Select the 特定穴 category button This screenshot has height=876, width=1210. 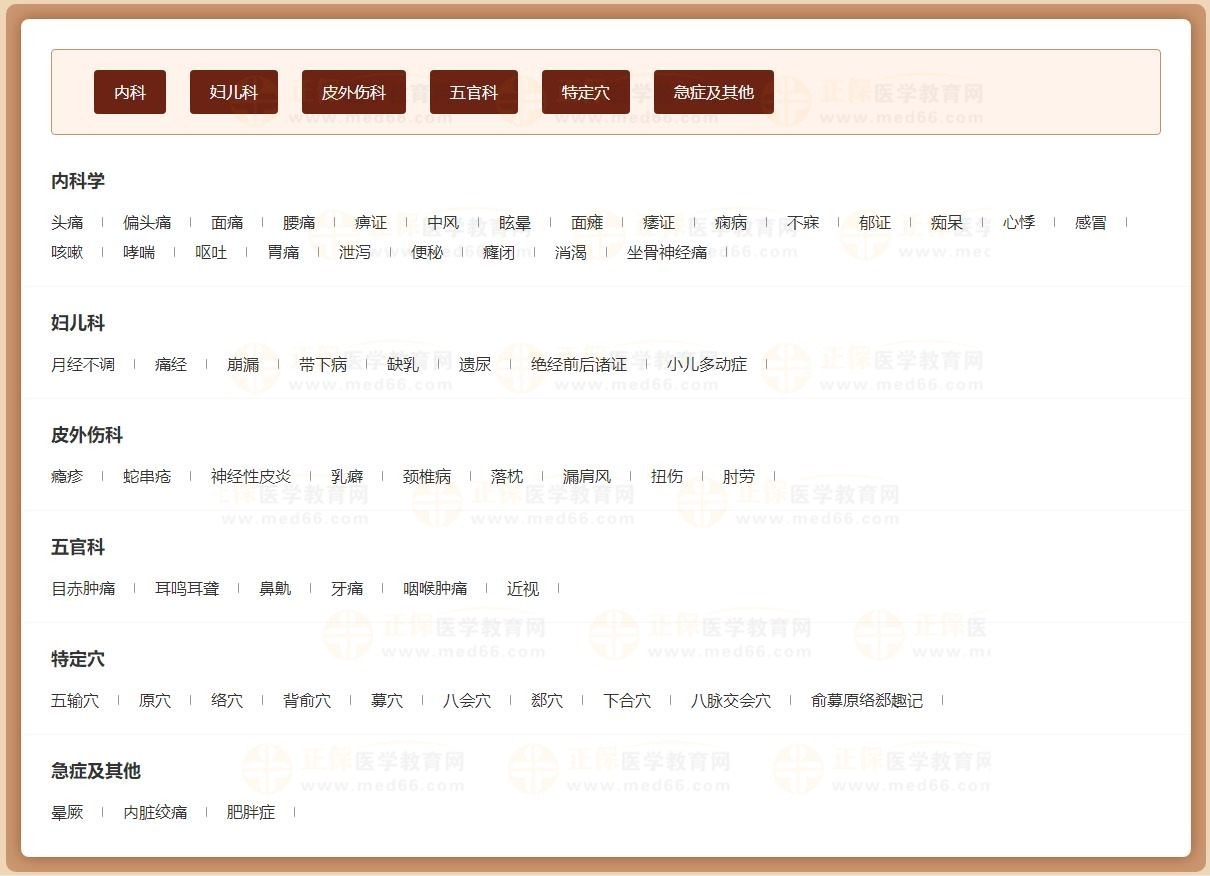tap(584, 91)
